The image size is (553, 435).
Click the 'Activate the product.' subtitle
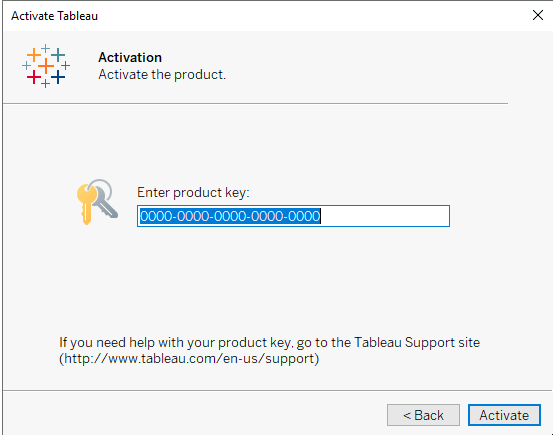click(162, 74)
